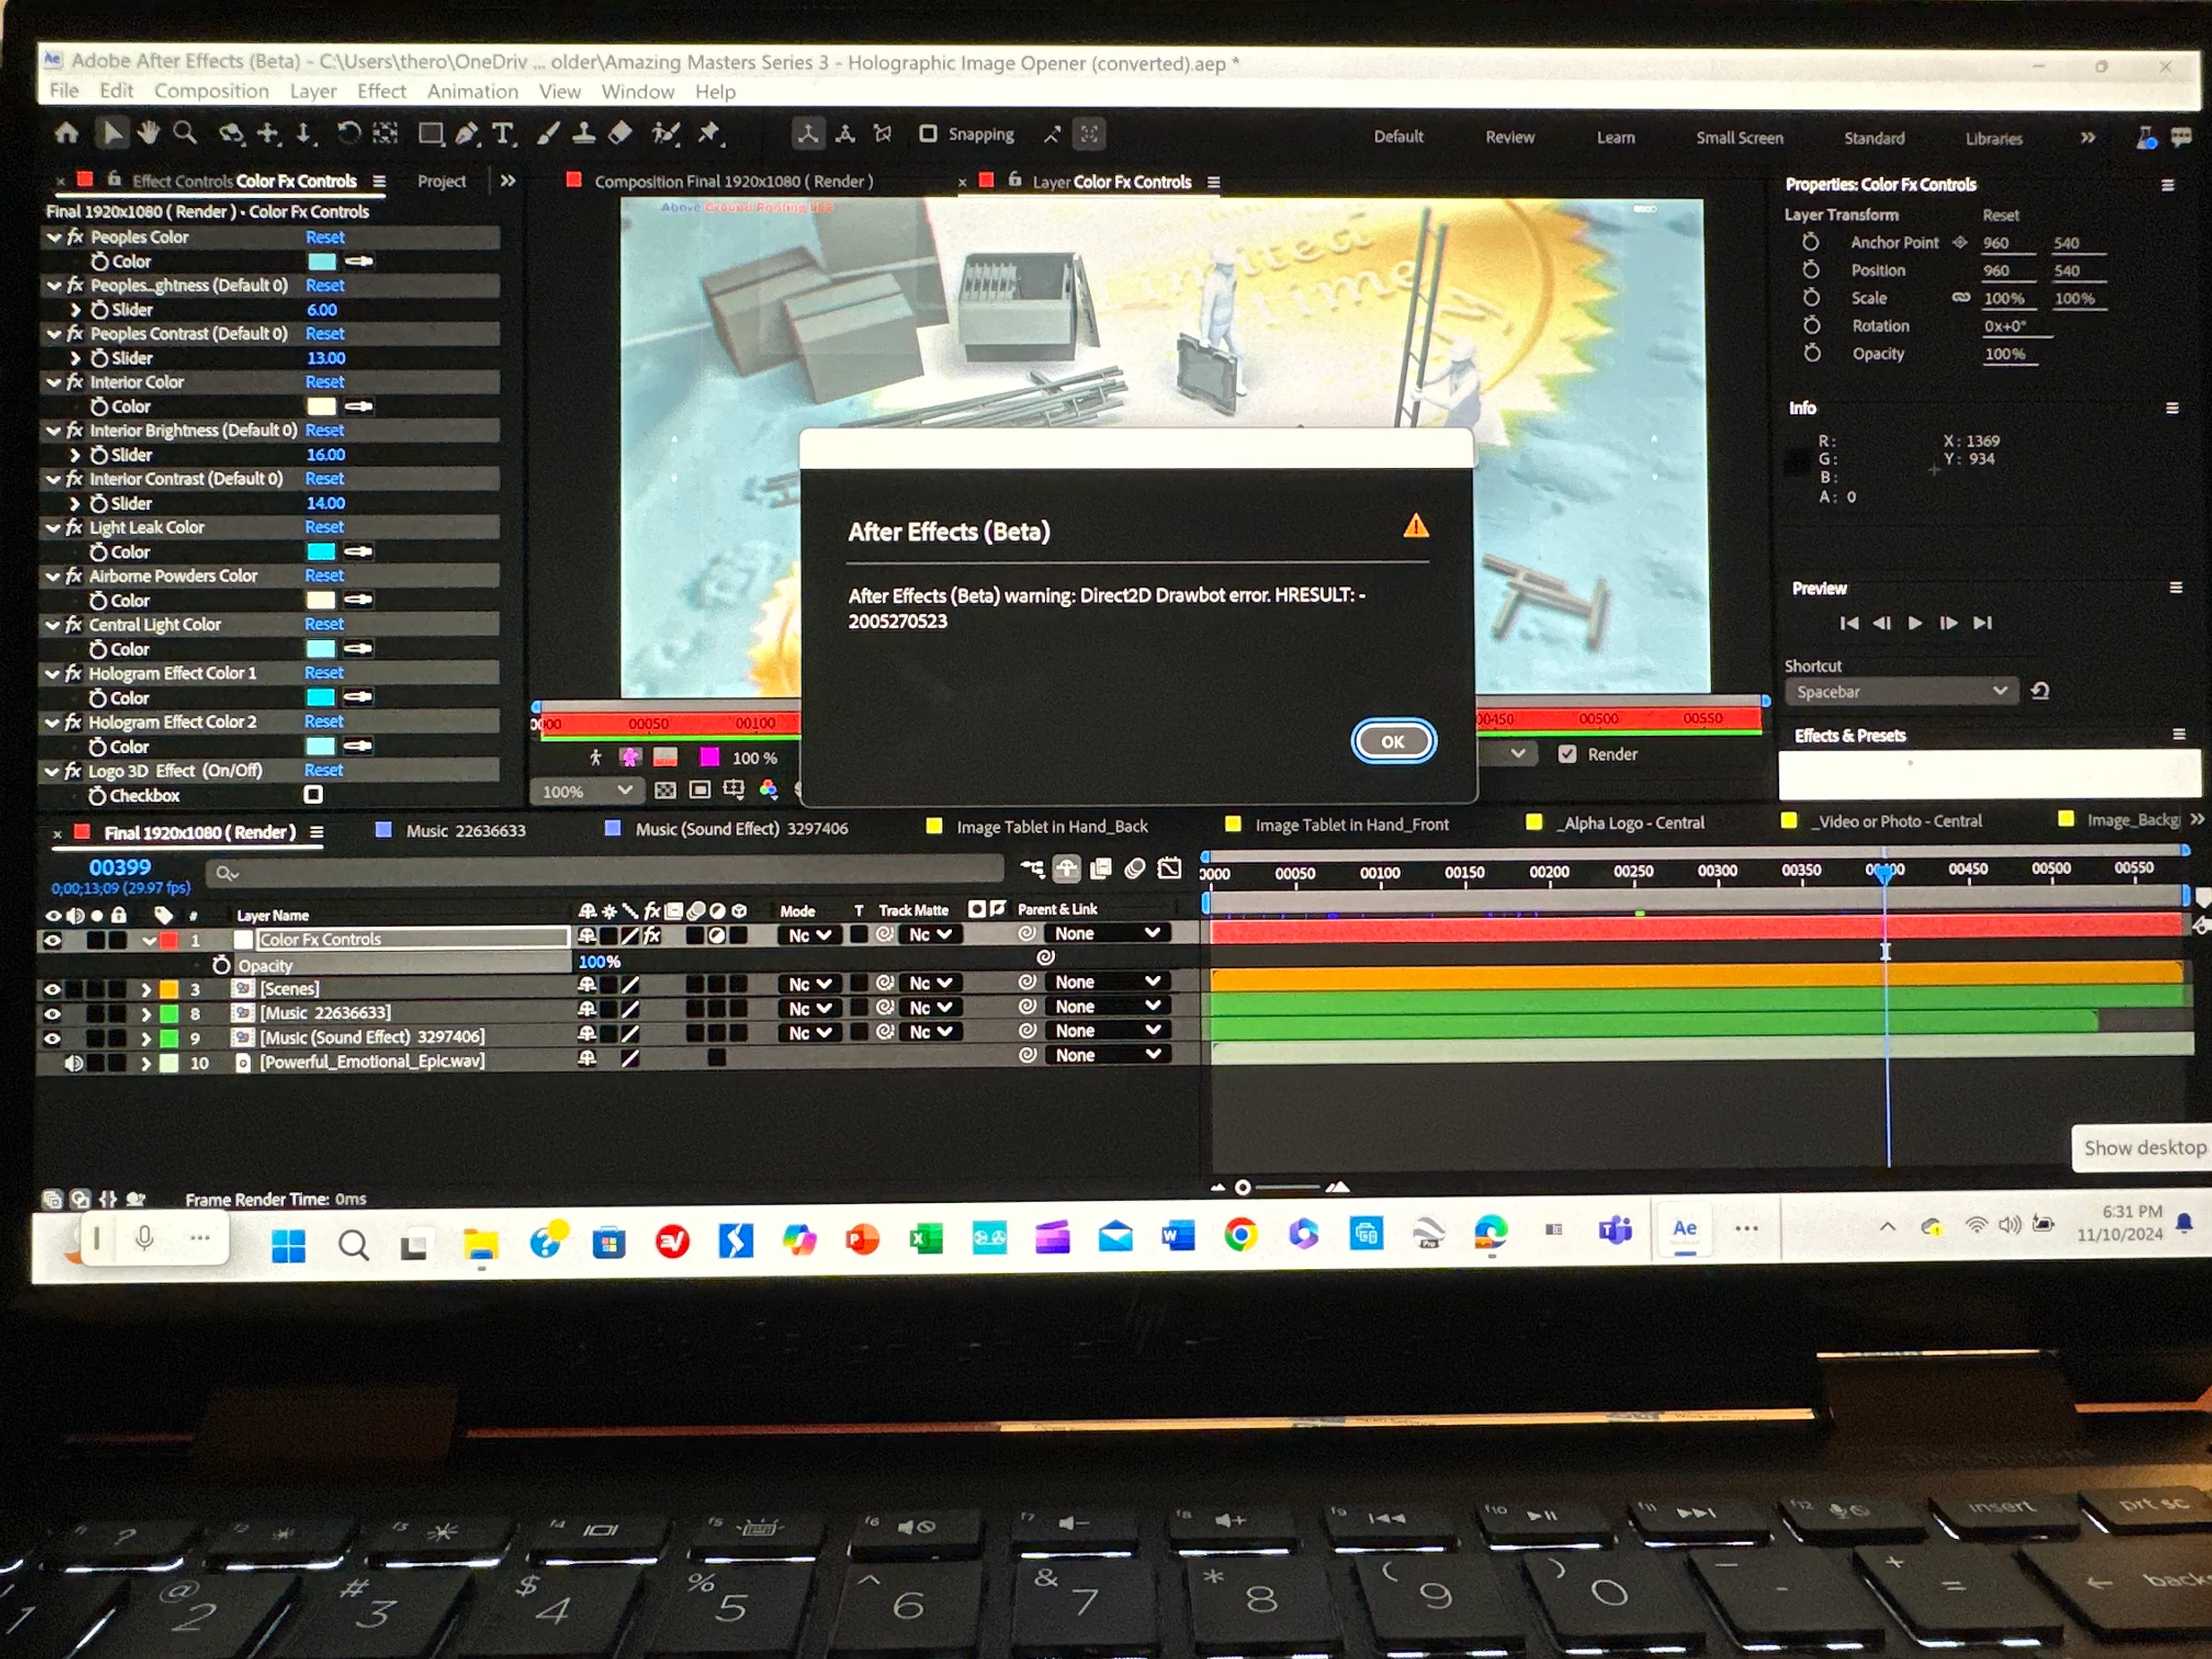2212x1659 pixels.
Task: Switch to Music 22636633 timeline tab
Action: [x=465, y=830]
